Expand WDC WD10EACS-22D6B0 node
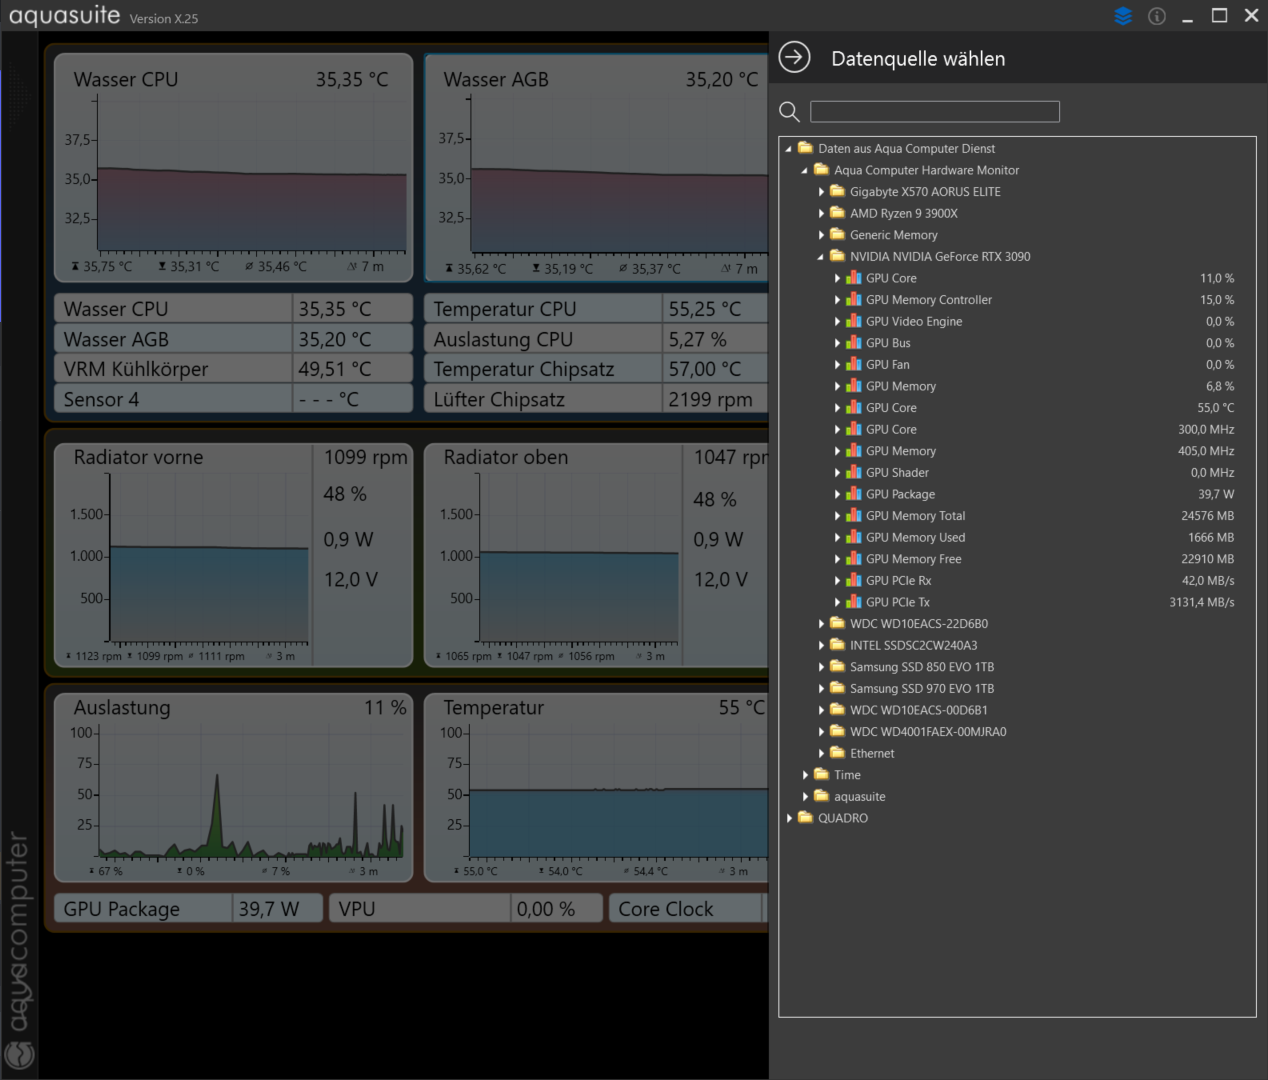 (821, 623)
